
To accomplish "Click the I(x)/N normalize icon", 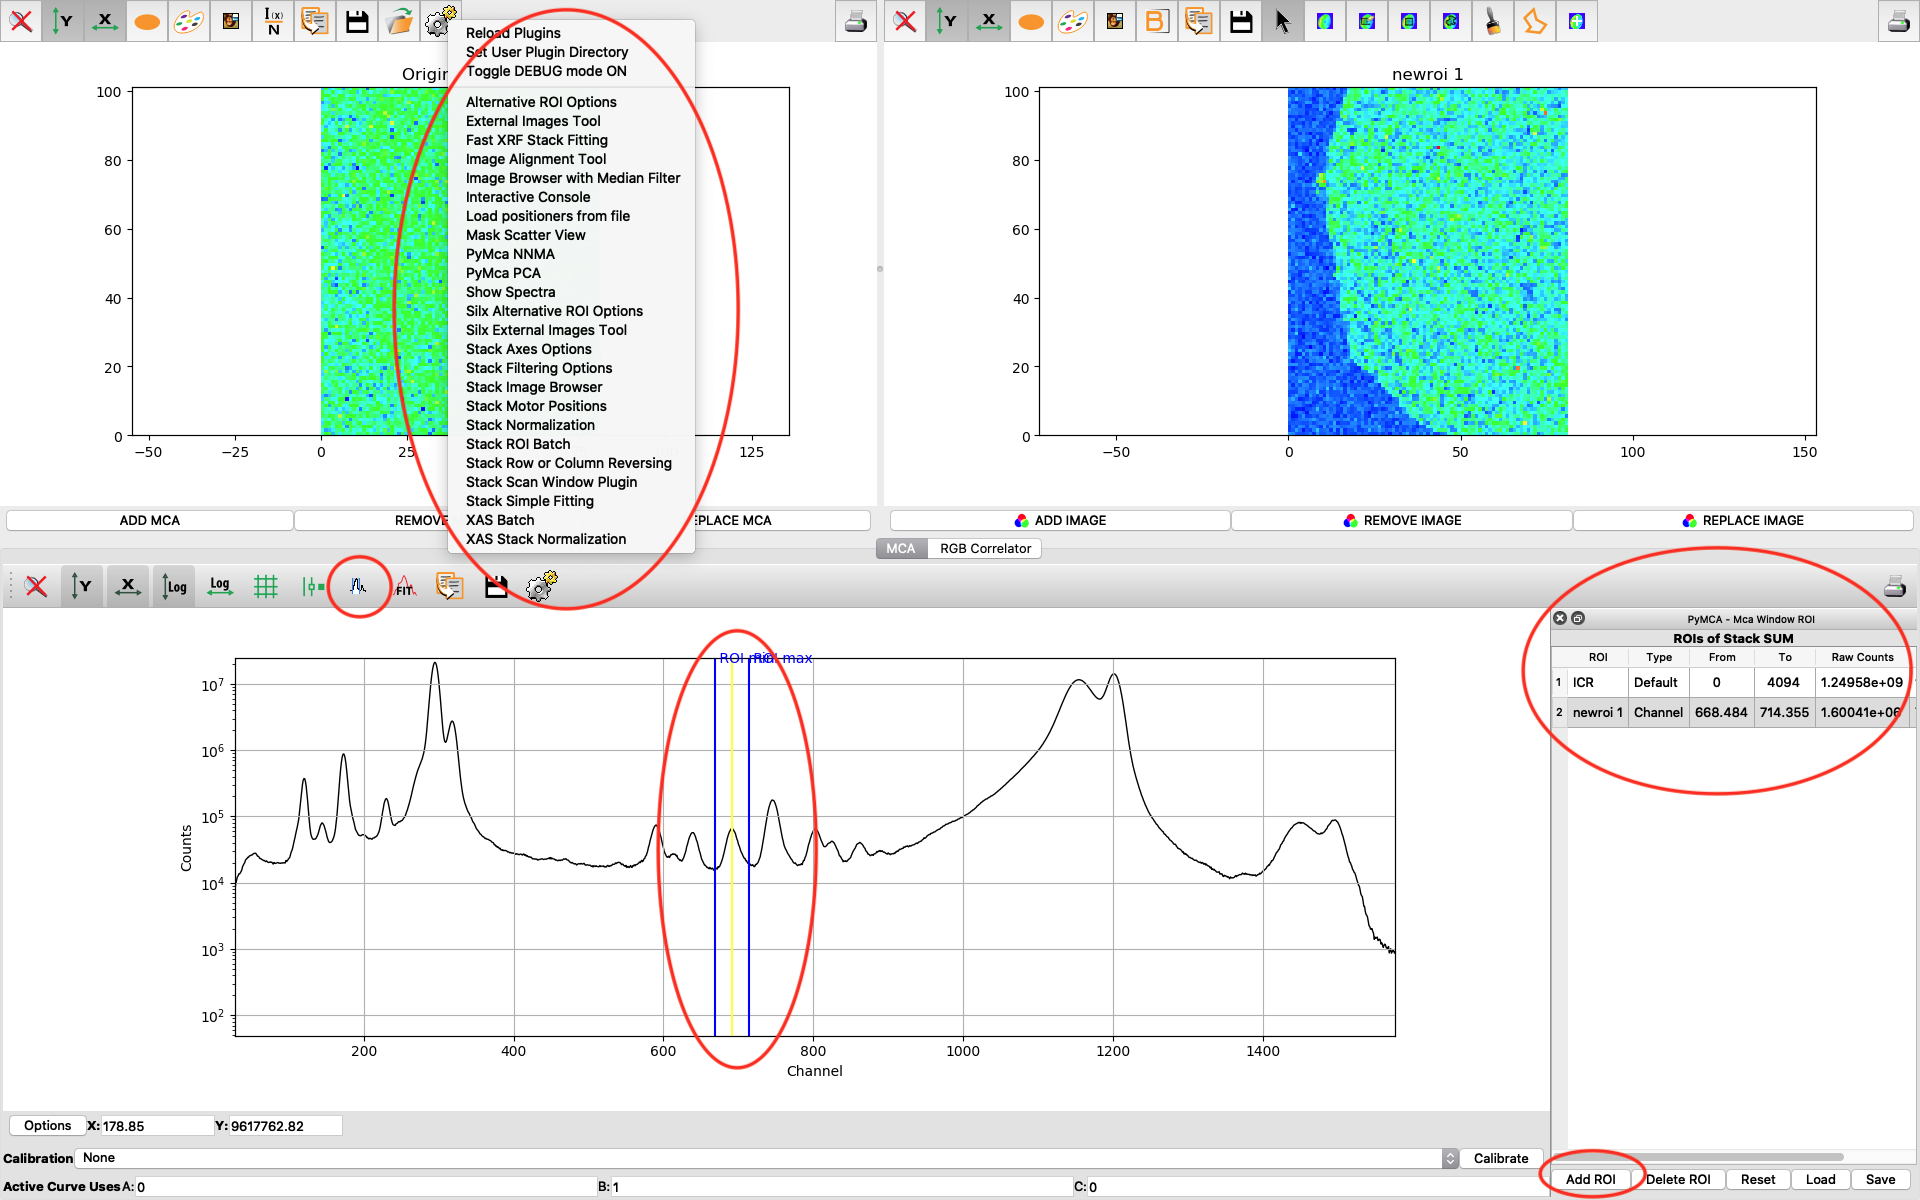I will click(273, 21).
